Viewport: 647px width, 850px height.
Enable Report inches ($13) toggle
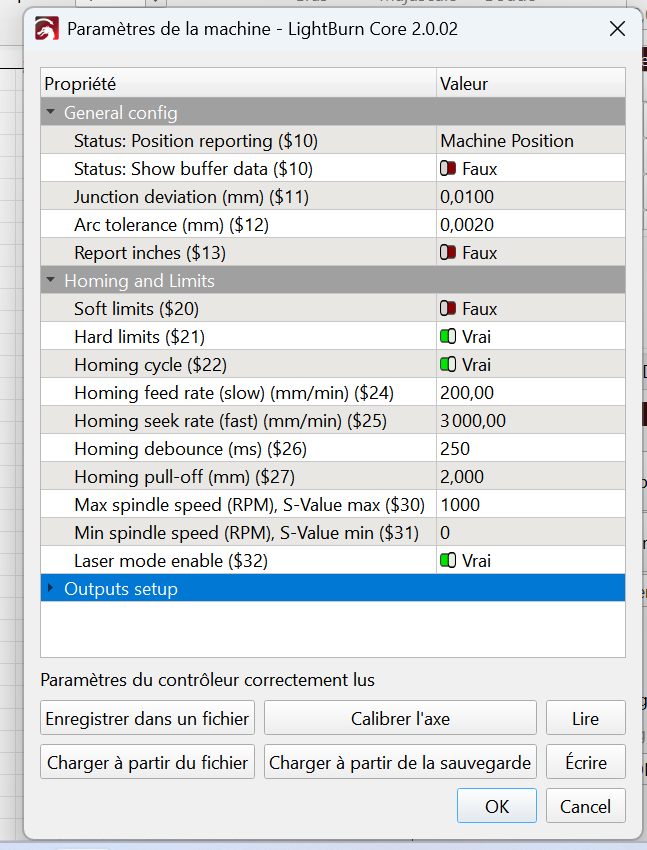449,253
